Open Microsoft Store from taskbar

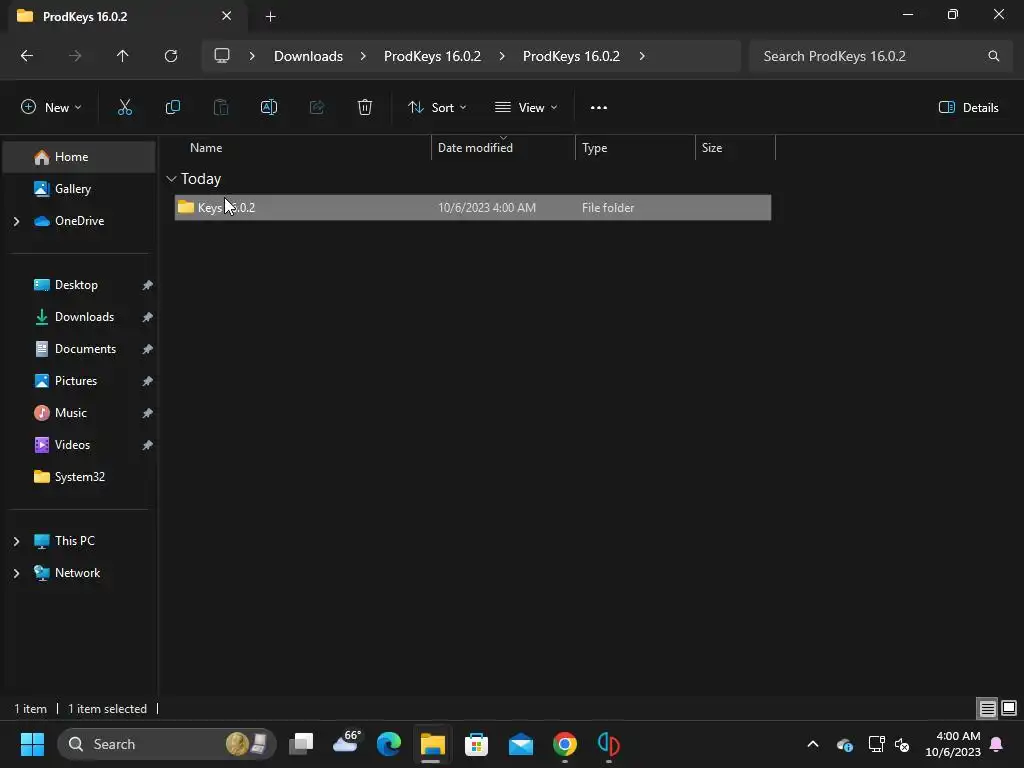point(477,744)
